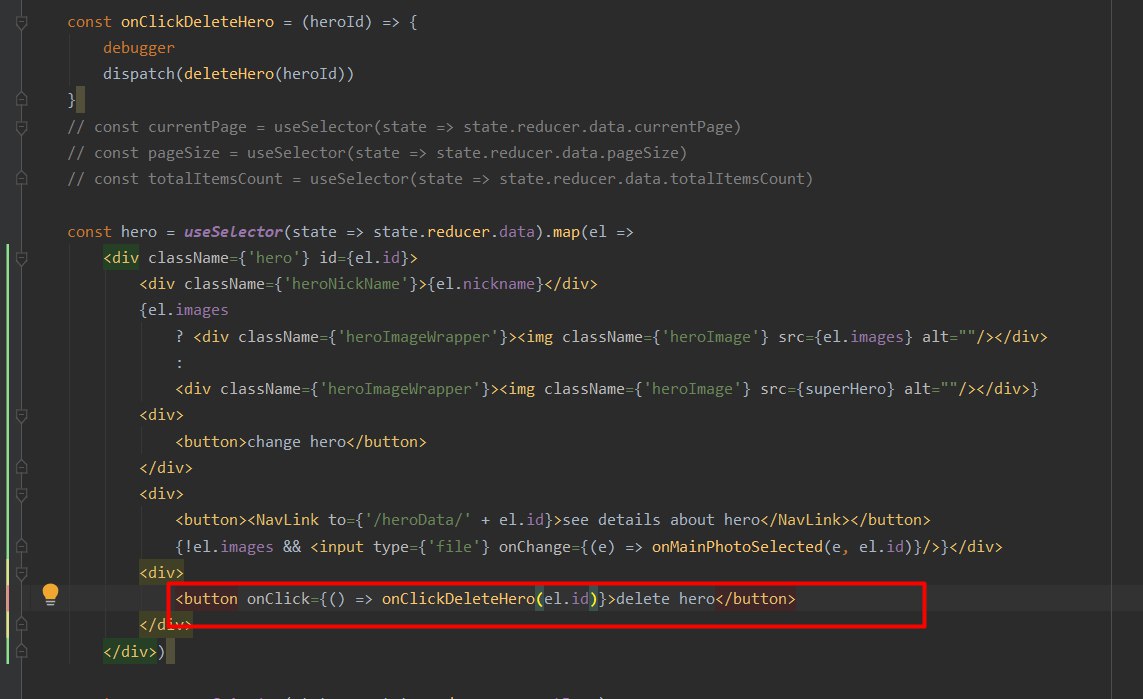This screenshot has width=1143, height=699.
Task: Click src={el.images} attribute value
Action: coord(845,337)
